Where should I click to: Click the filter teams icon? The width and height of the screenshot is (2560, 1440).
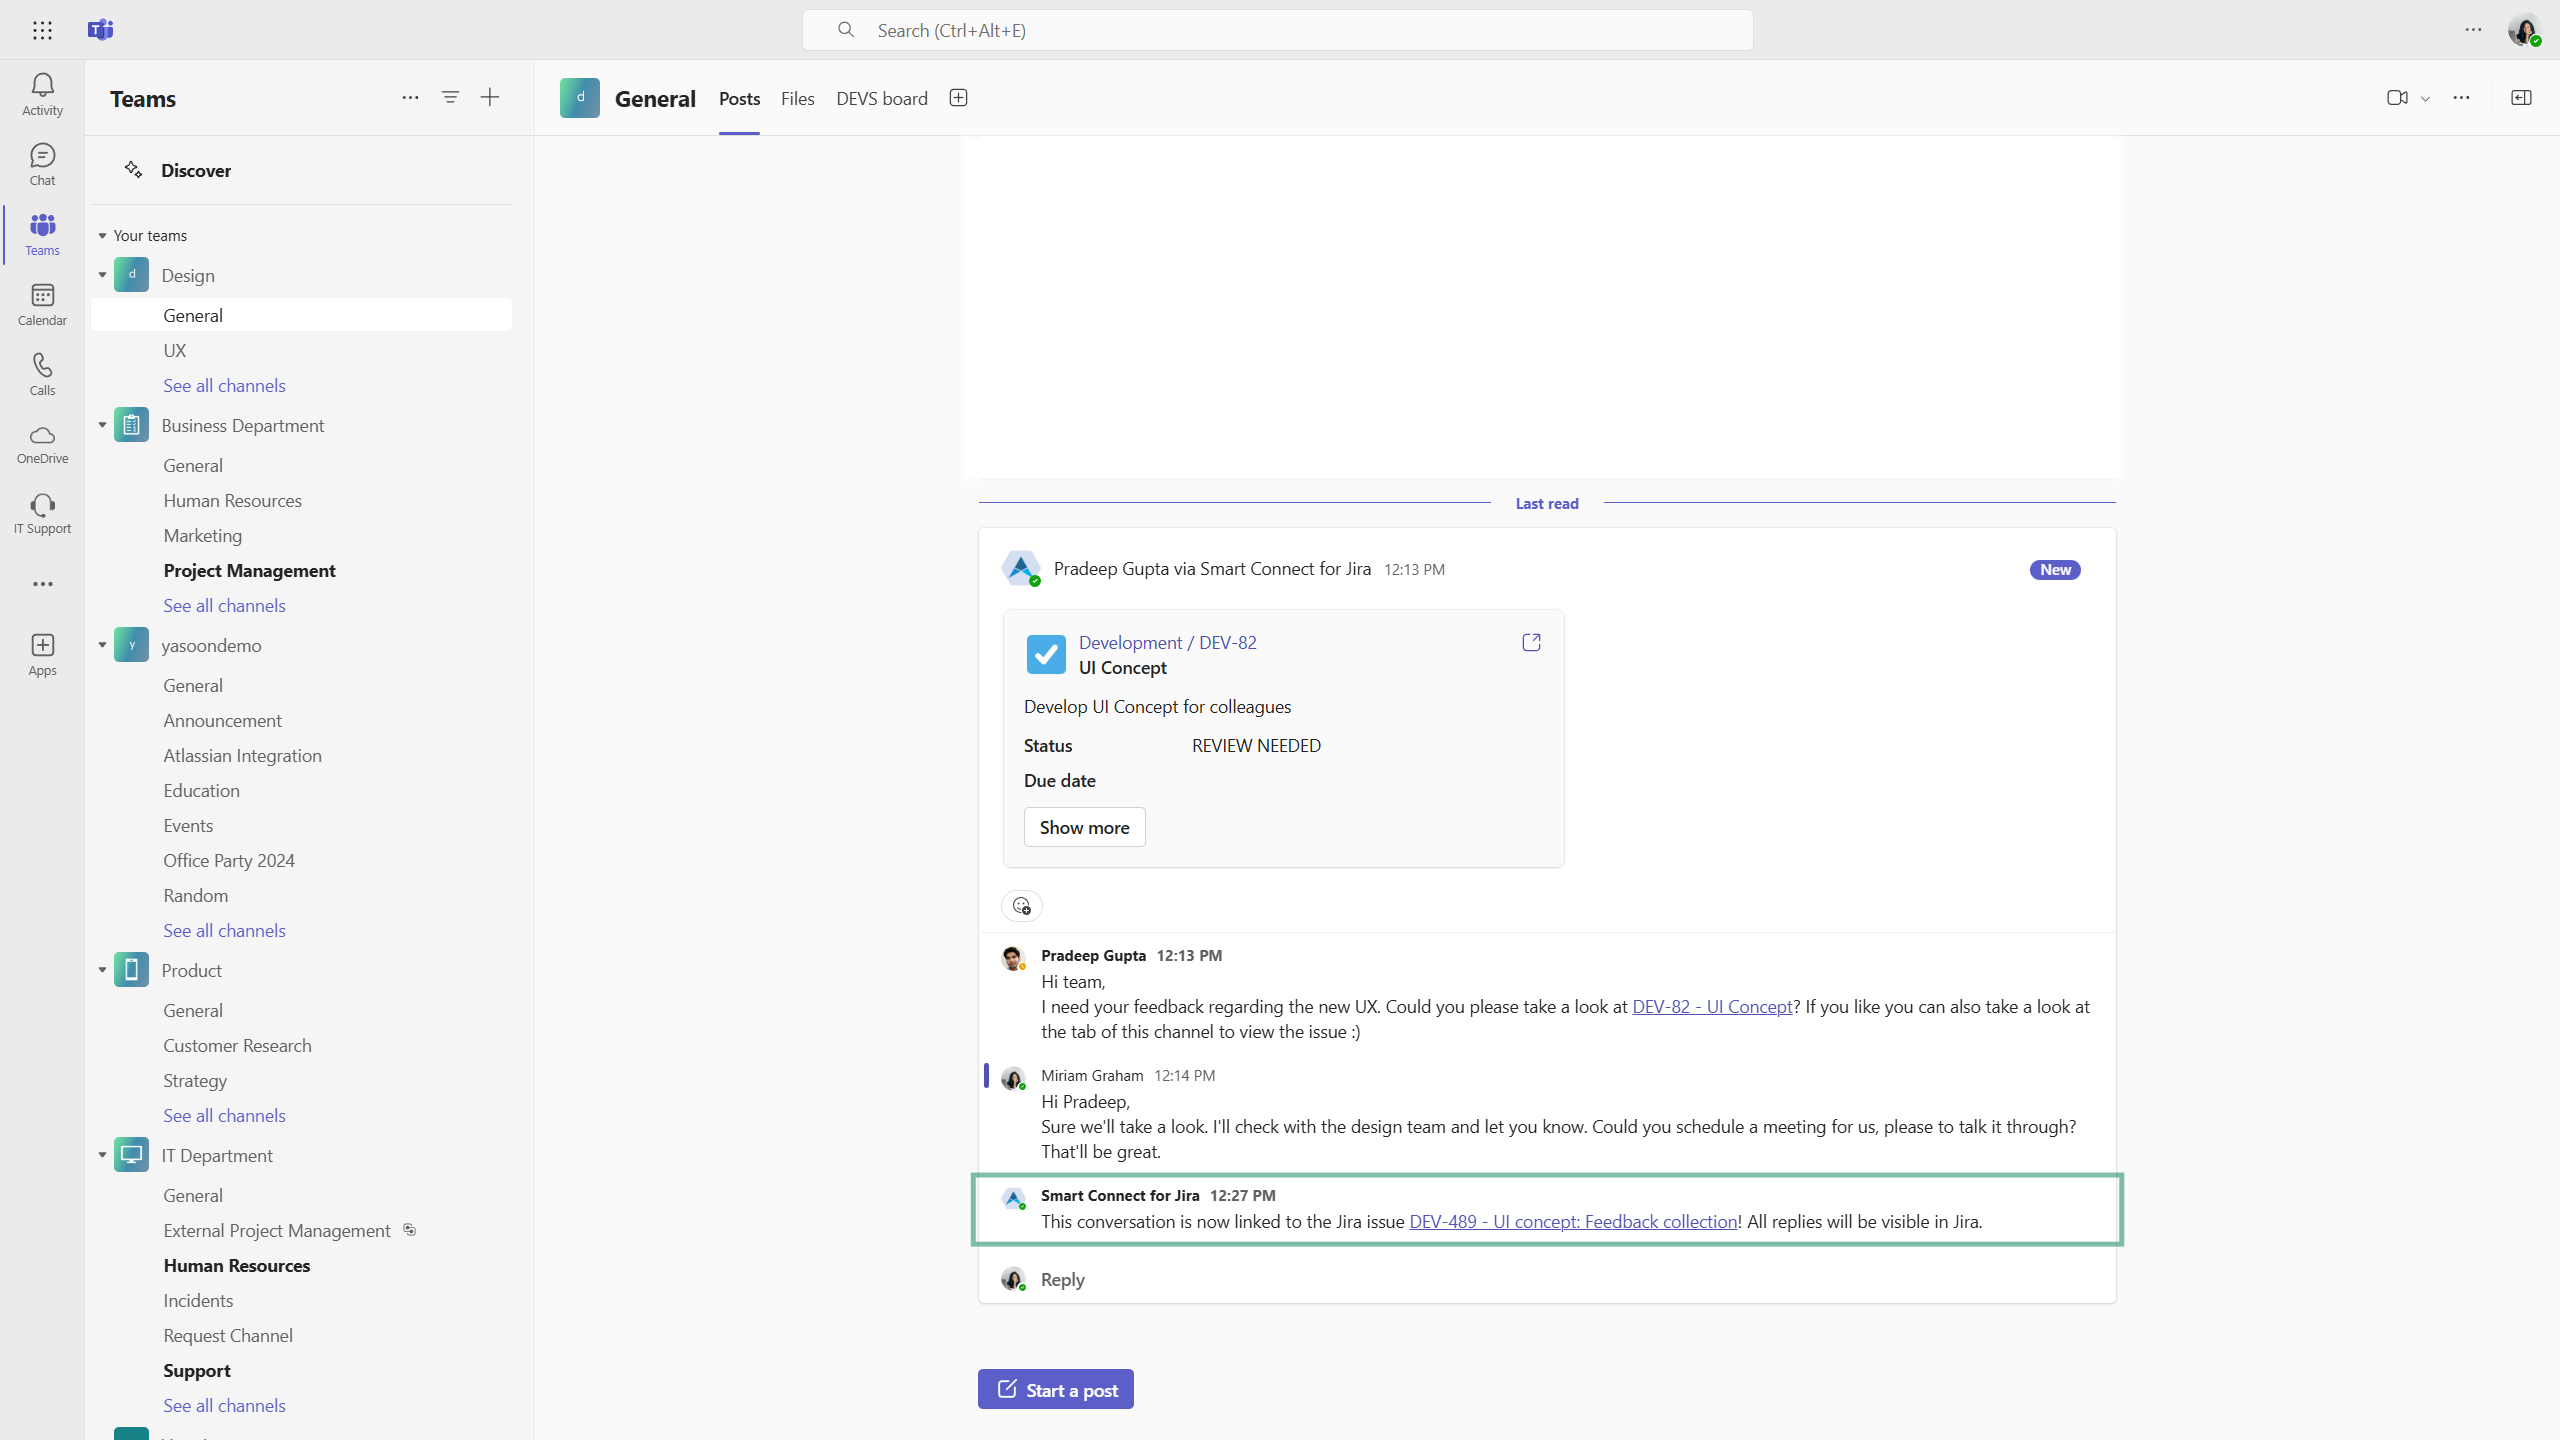[x=450, y=97]
